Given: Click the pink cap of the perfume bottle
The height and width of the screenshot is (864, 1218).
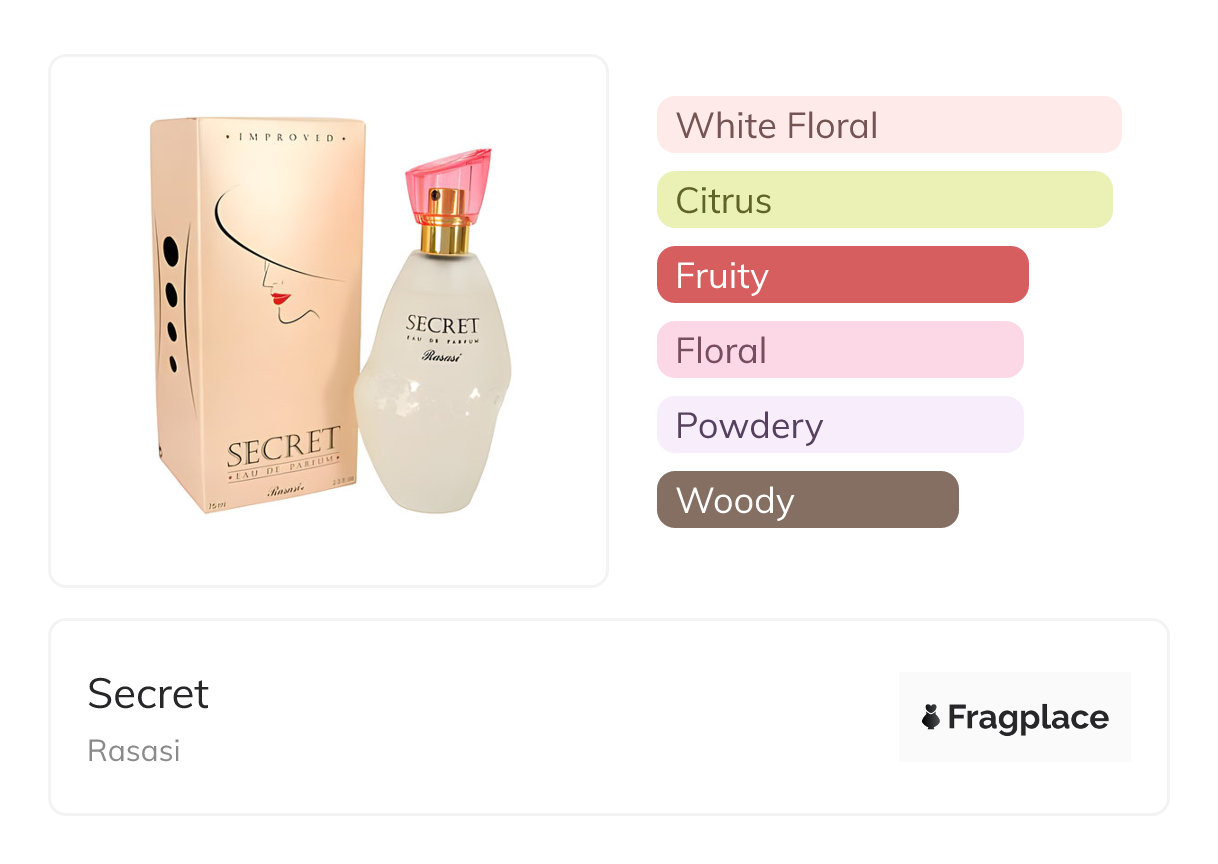Looking at the screenshot, I should click(x=448, y=182).
